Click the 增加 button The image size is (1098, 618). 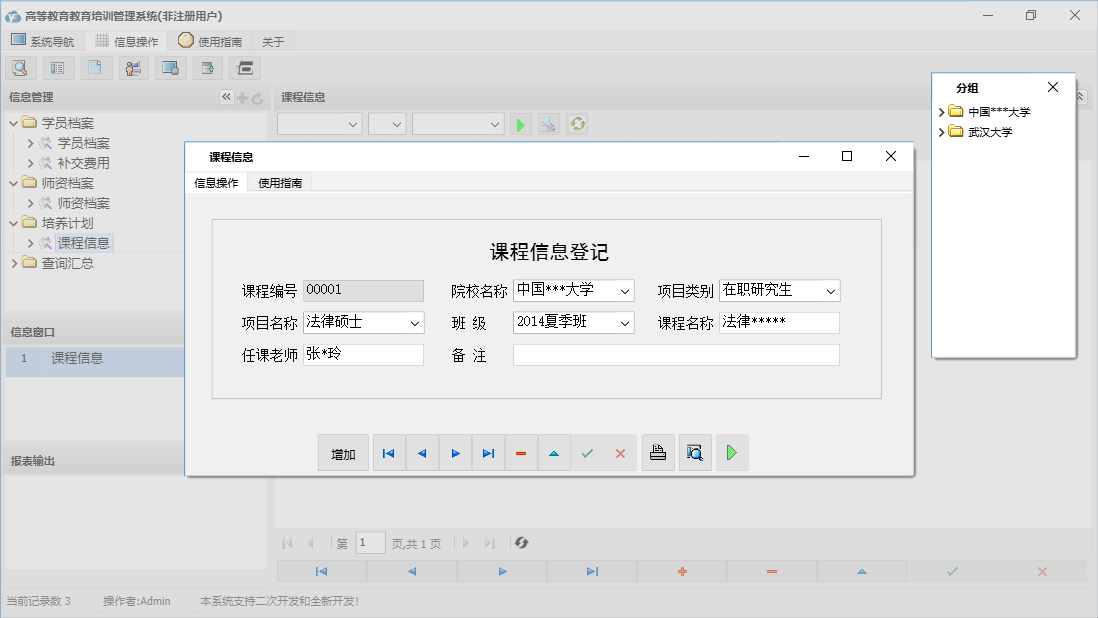point(343,452)
